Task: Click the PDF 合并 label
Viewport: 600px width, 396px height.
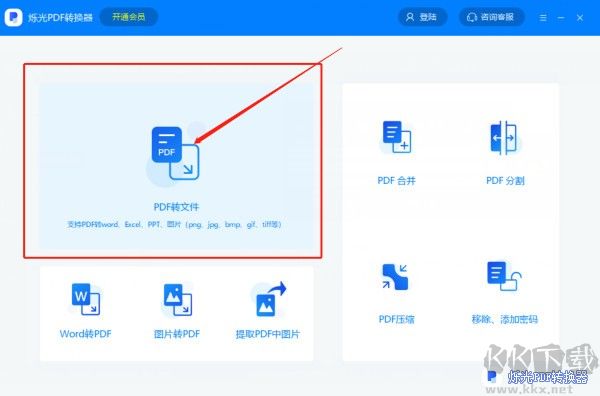Action: tap(396, 181)
